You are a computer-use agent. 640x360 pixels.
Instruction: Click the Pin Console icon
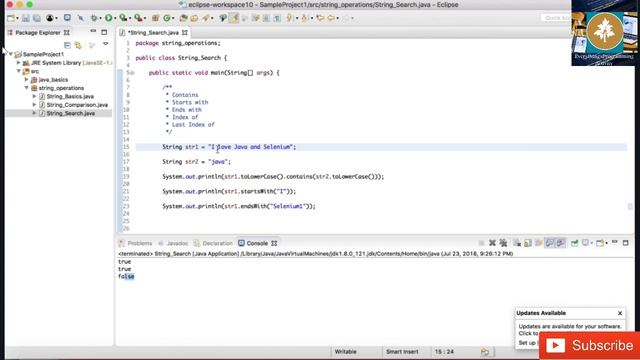pyautogui.click(x=574, y=243)
